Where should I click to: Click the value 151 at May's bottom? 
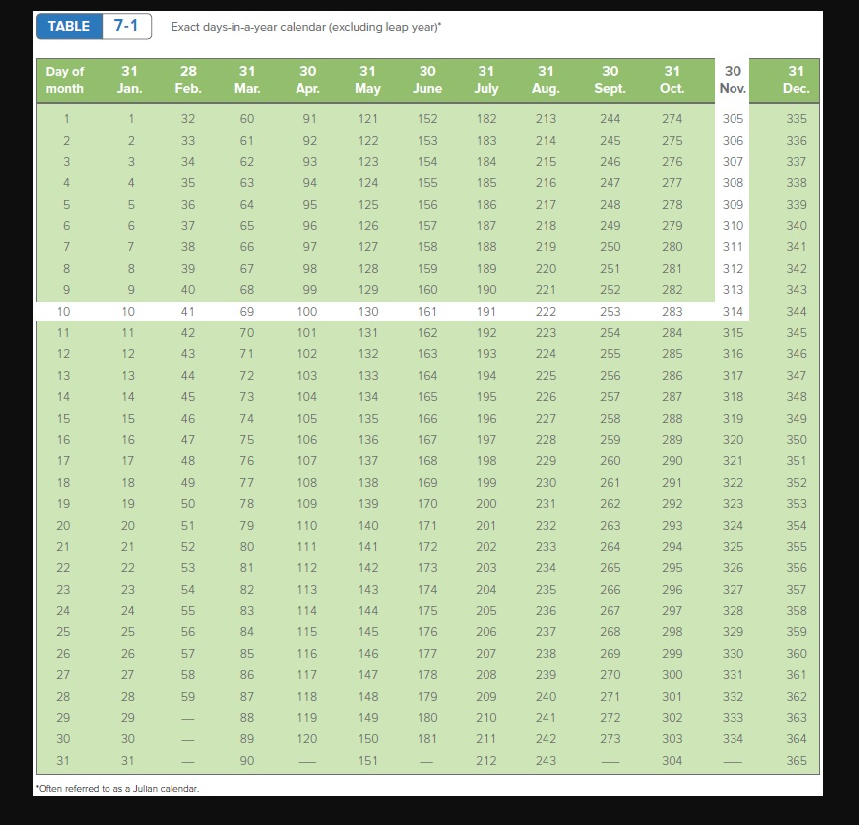[x=367, y=761]
